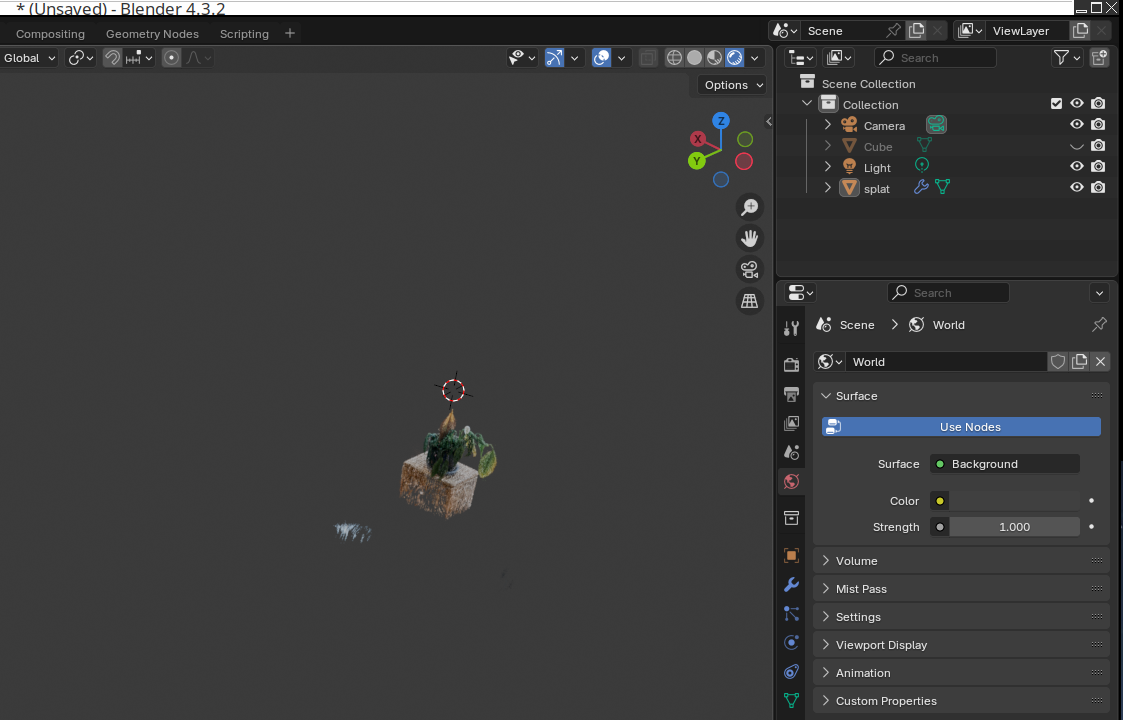Hide the splat object in viewport
1123x720 pixels.
click(1077, 188)
